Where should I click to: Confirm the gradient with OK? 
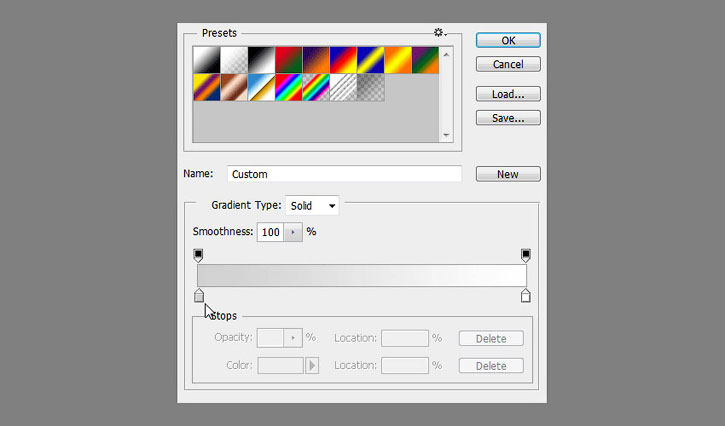pyautogui.click(x=508, y=40)
